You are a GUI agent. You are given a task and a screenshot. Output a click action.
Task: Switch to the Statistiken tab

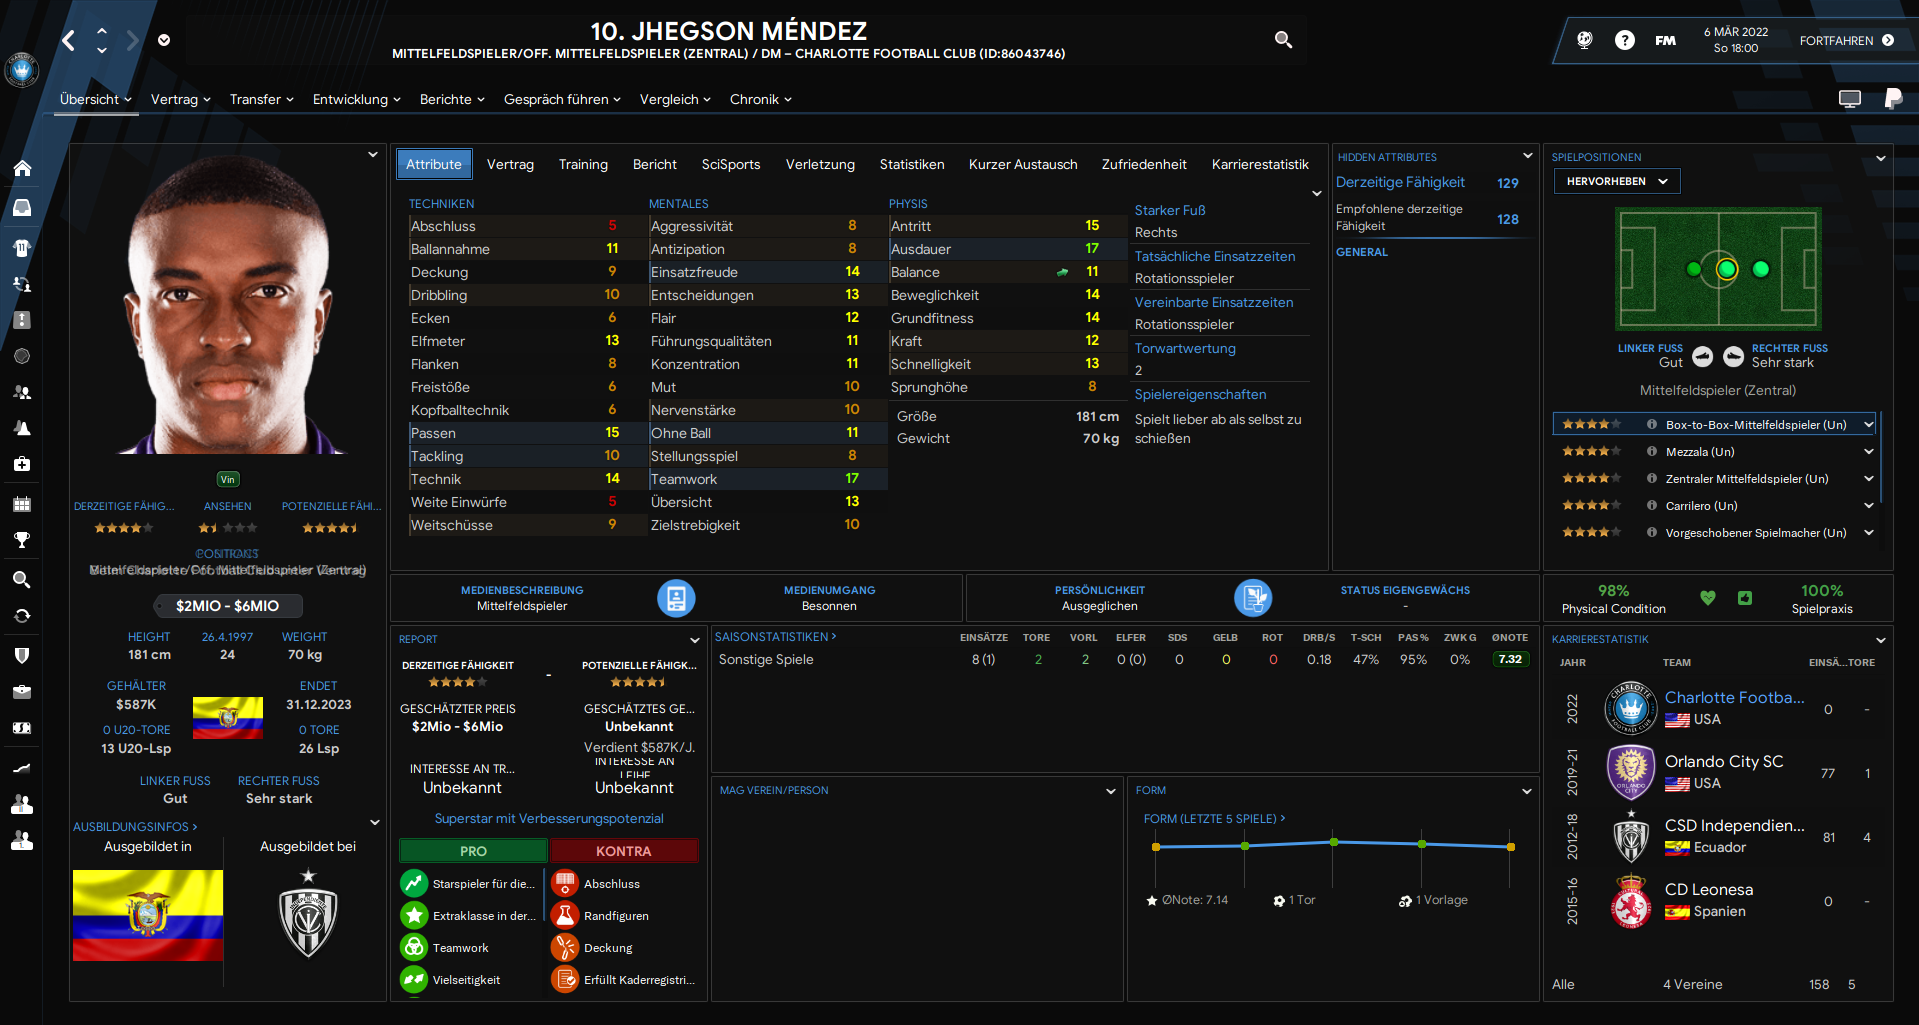912,164
